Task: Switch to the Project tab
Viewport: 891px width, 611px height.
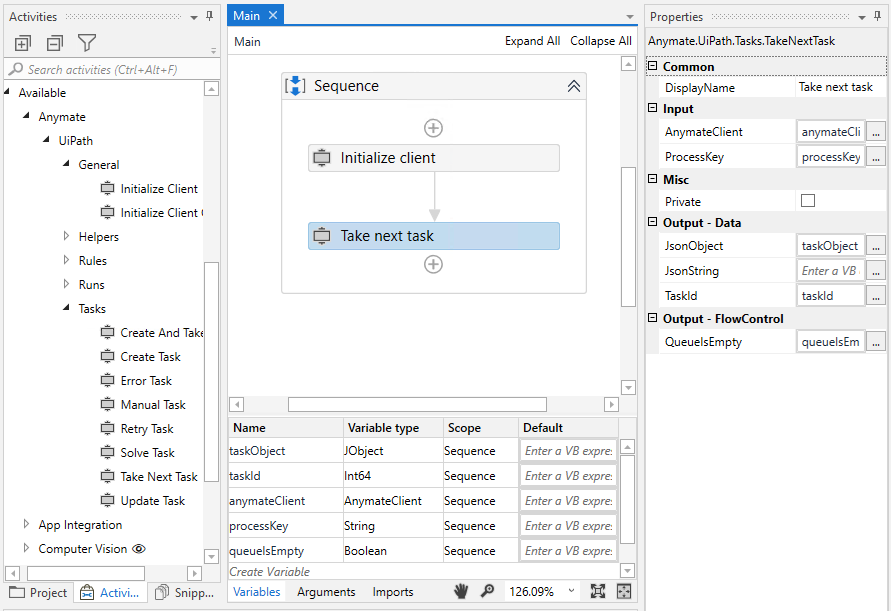Action: point(39,593)
